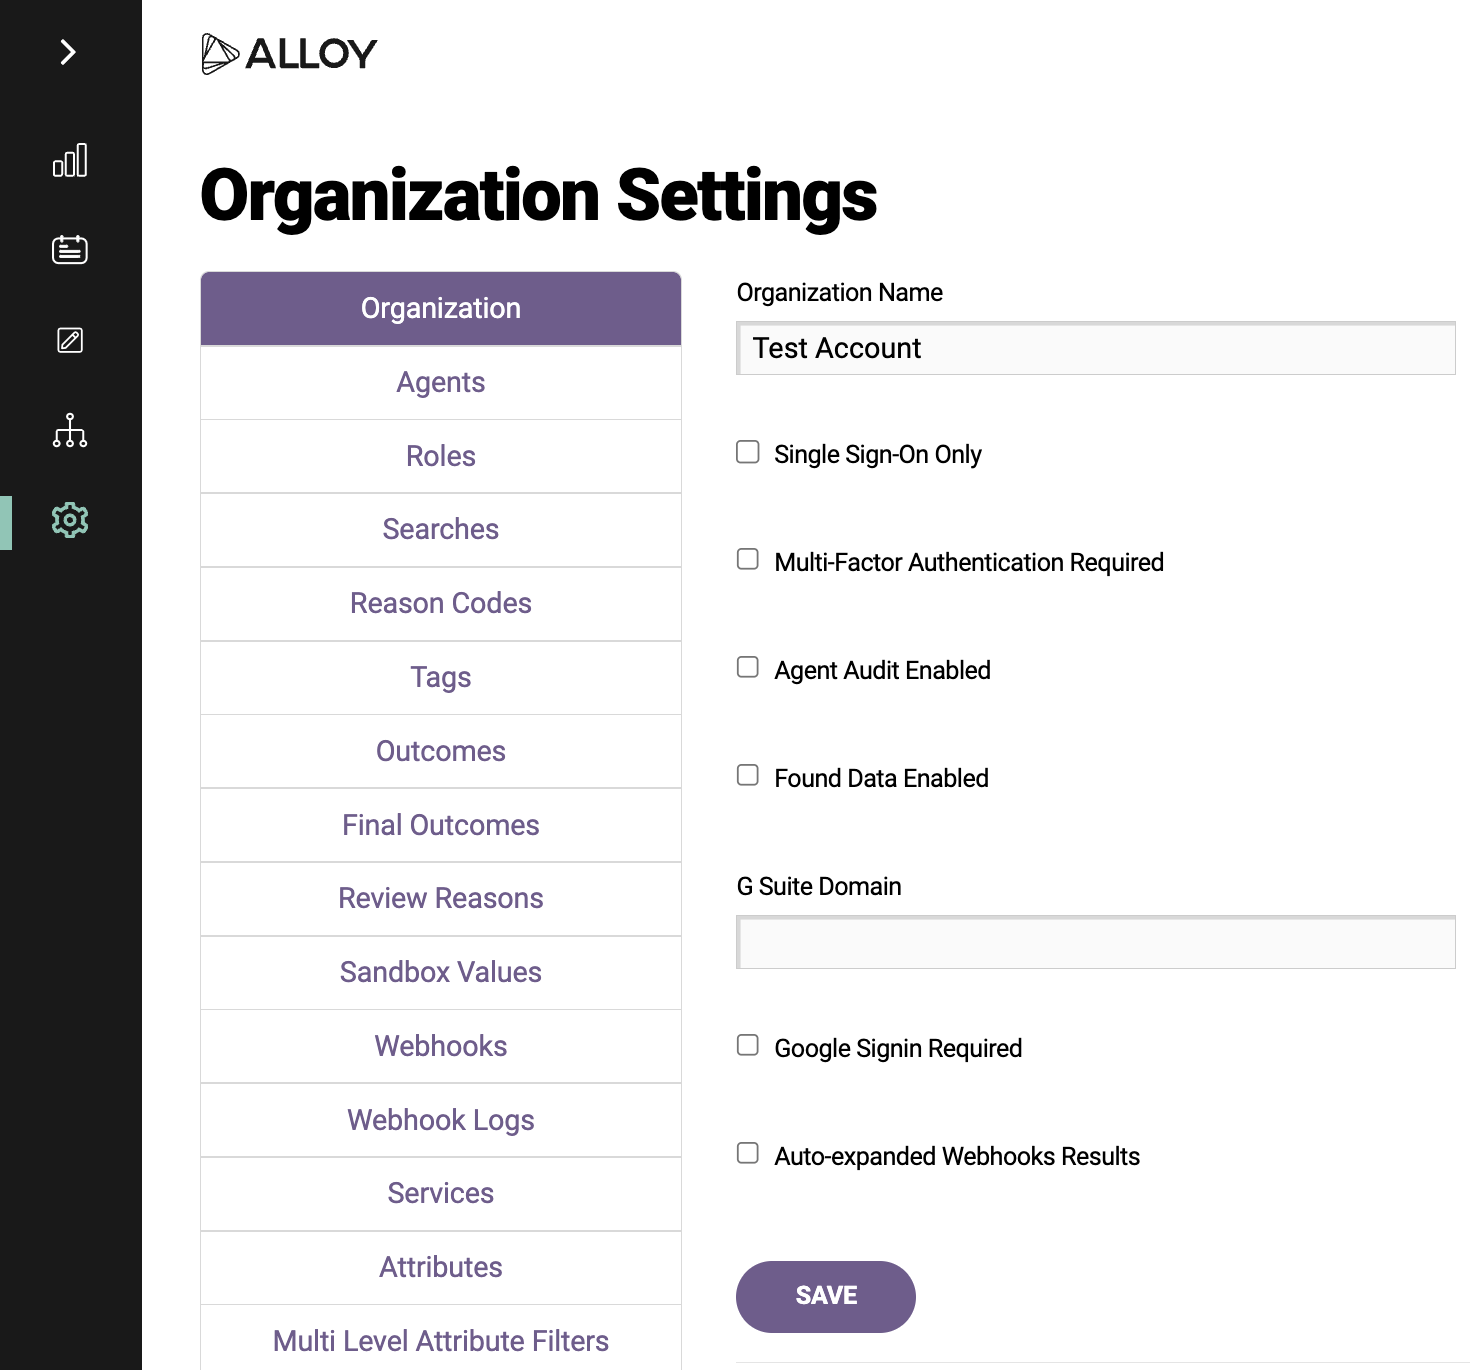
Task: Open the calendar list icon in sidebar
Action: [70, 249]
